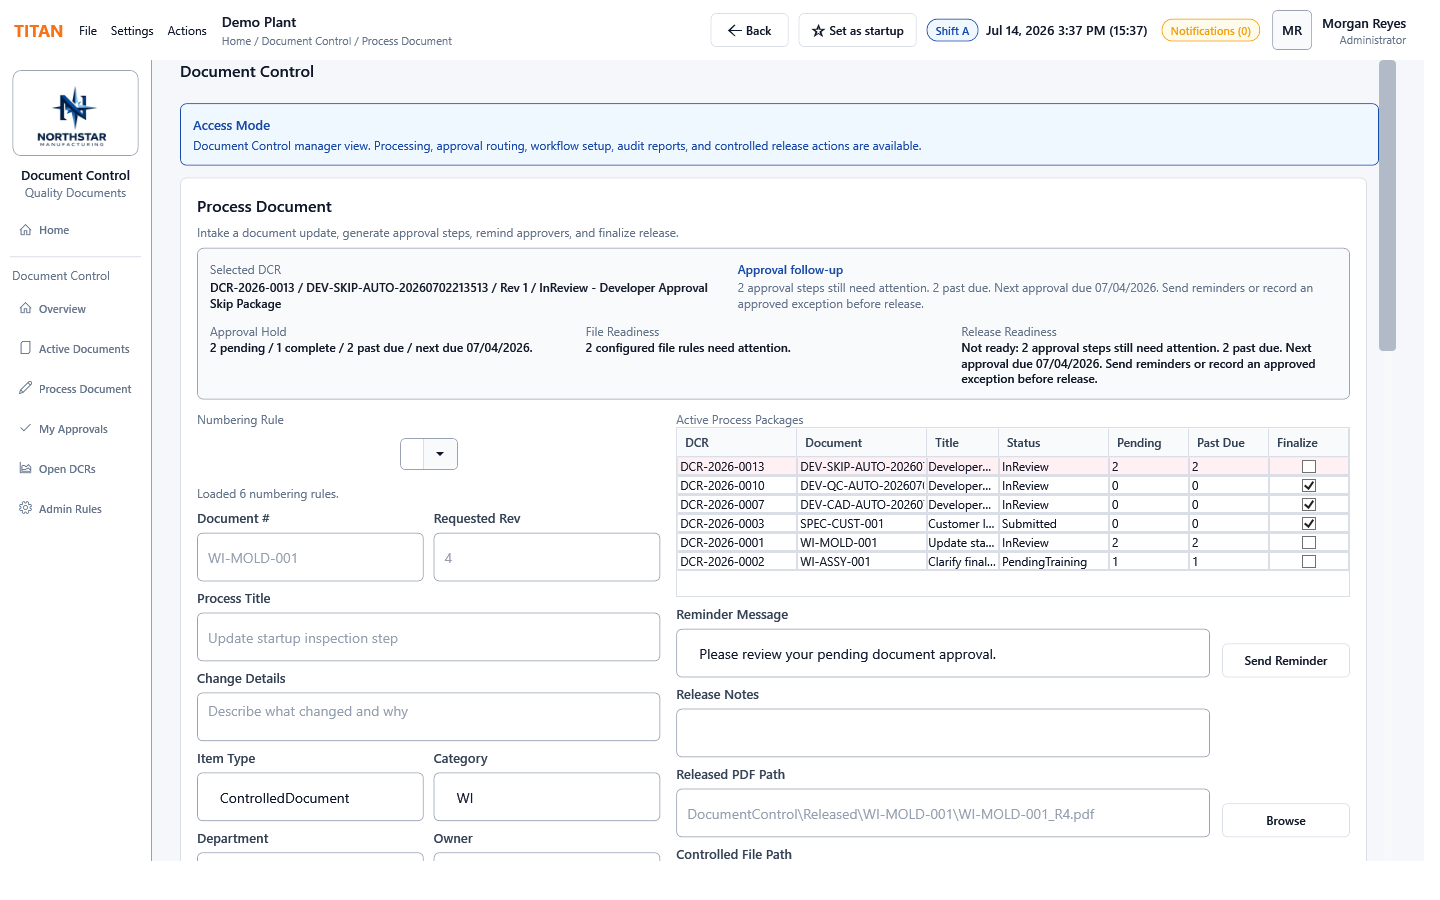The image size is (1440, 900).
Task: Click the Change Details text box
Action: [428, 717]
